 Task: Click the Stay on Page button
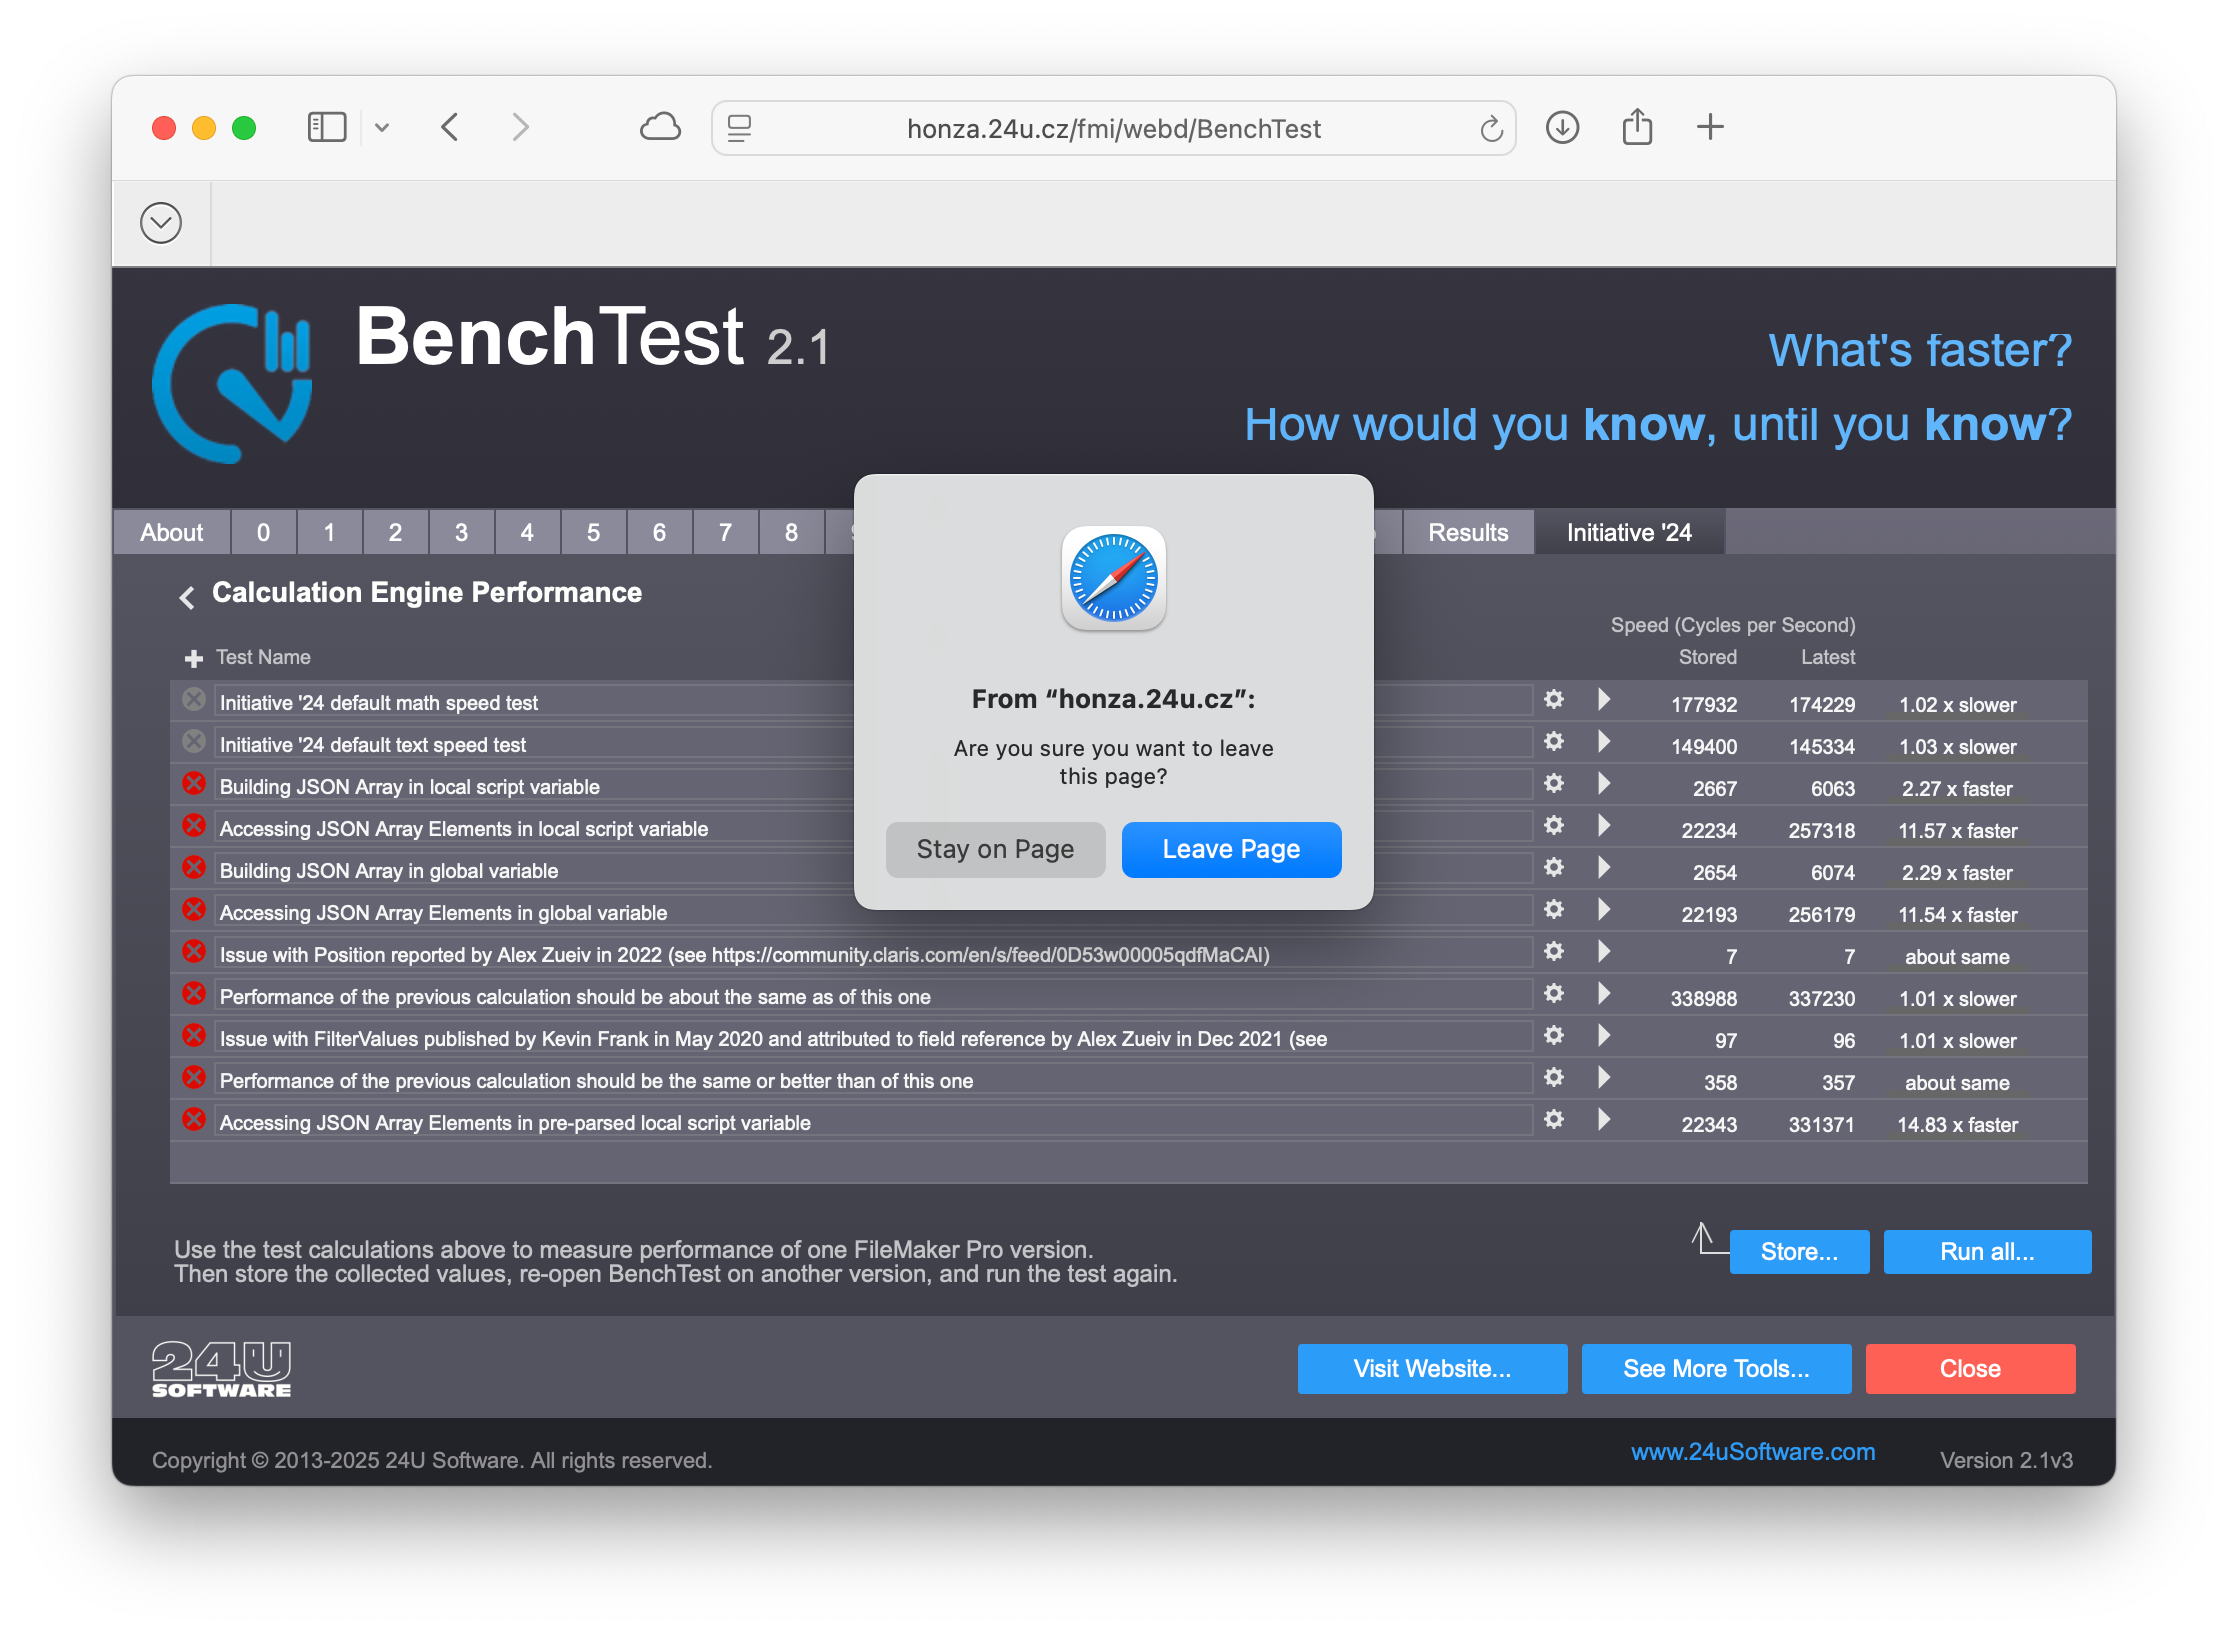pos(995,849)
